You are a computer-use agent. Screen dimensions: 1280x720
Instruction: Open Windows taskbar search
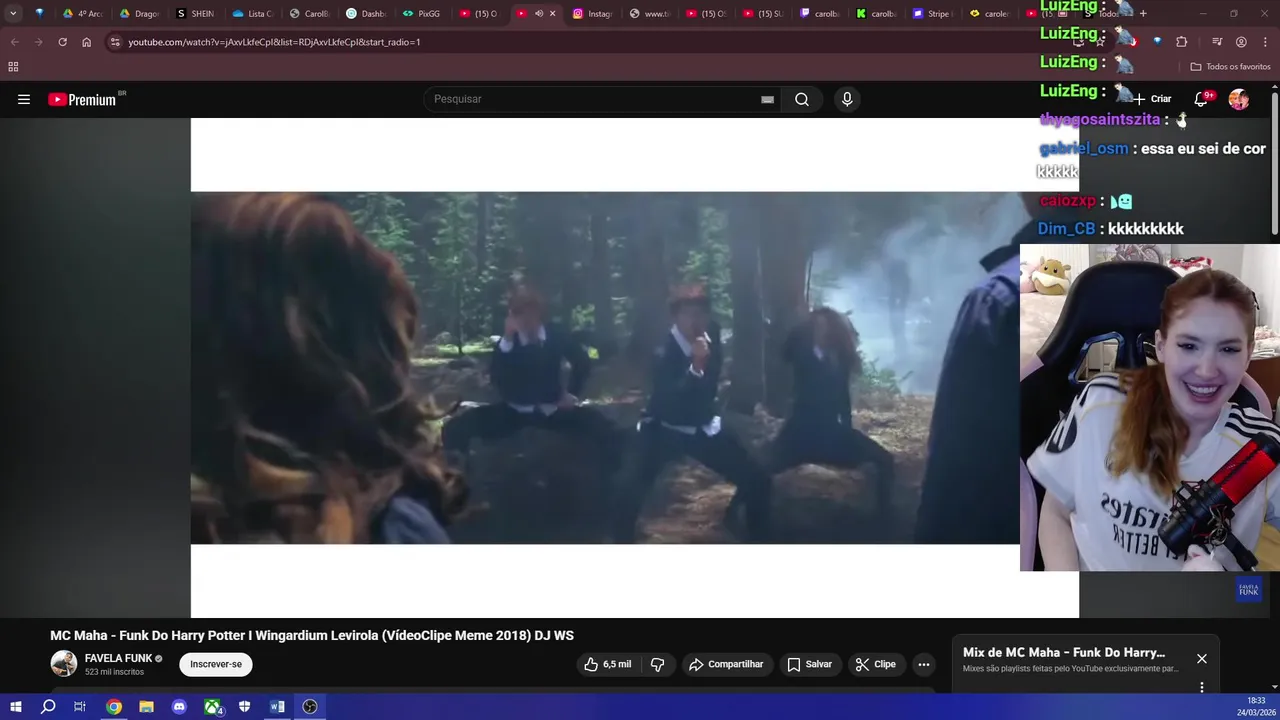pos(48,707)
